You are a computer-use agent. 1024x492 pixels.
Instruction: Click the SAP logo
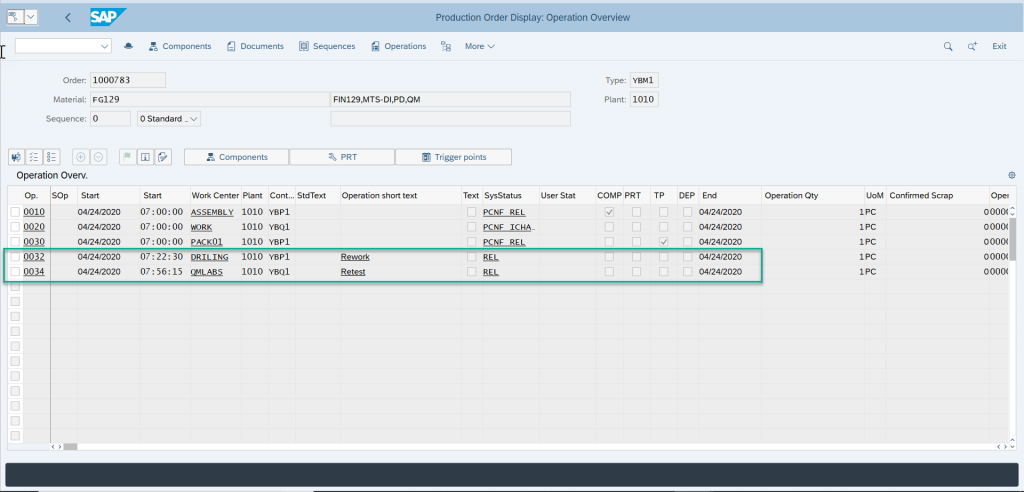(108, 18)
